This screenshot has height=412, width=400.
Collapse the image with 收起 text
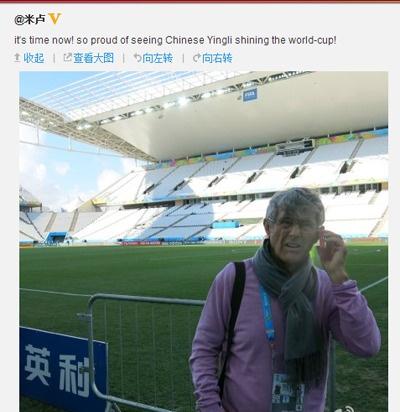(34, 58)
